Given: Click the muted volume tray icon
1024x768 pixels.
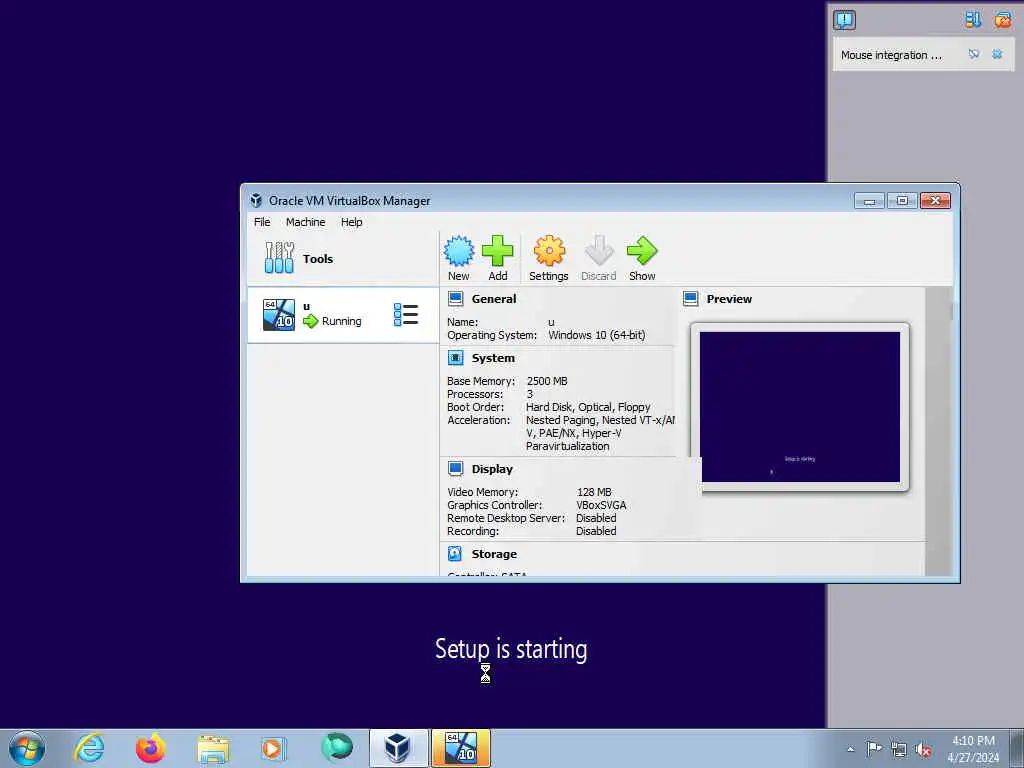Looking at the screenshot, I should 923,749.
